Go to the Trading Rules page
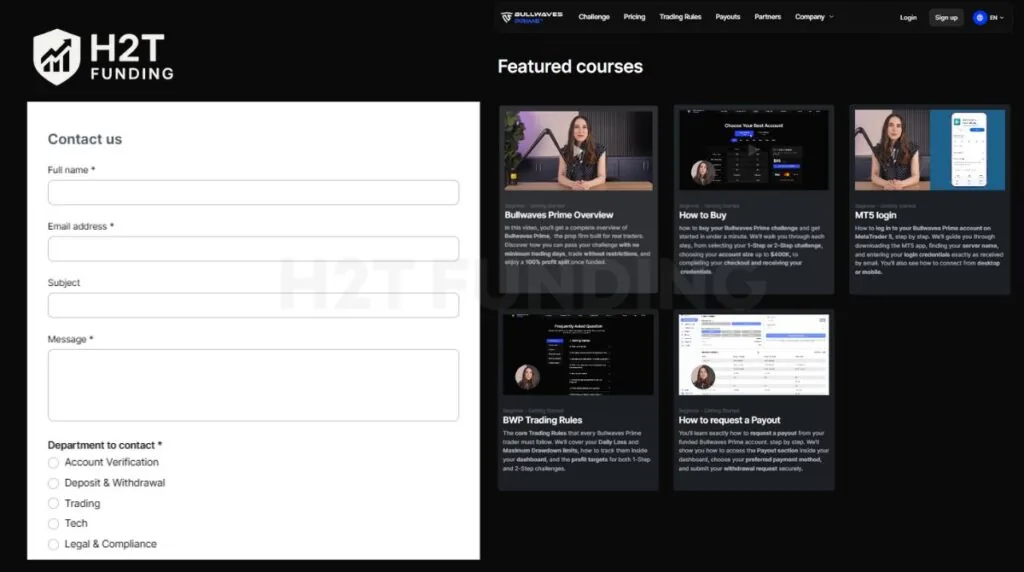 [x=680, y=17]
